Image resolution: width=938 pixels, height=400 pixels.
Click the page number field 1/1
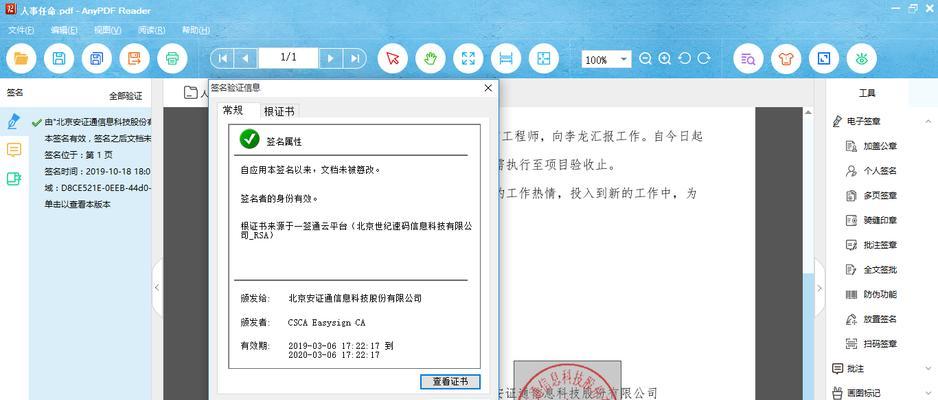point(288,58)
